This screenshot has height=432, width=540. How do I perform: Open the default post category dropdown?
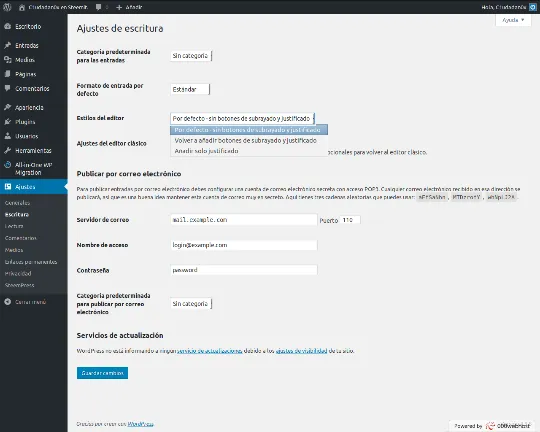[x=191, y=56]
